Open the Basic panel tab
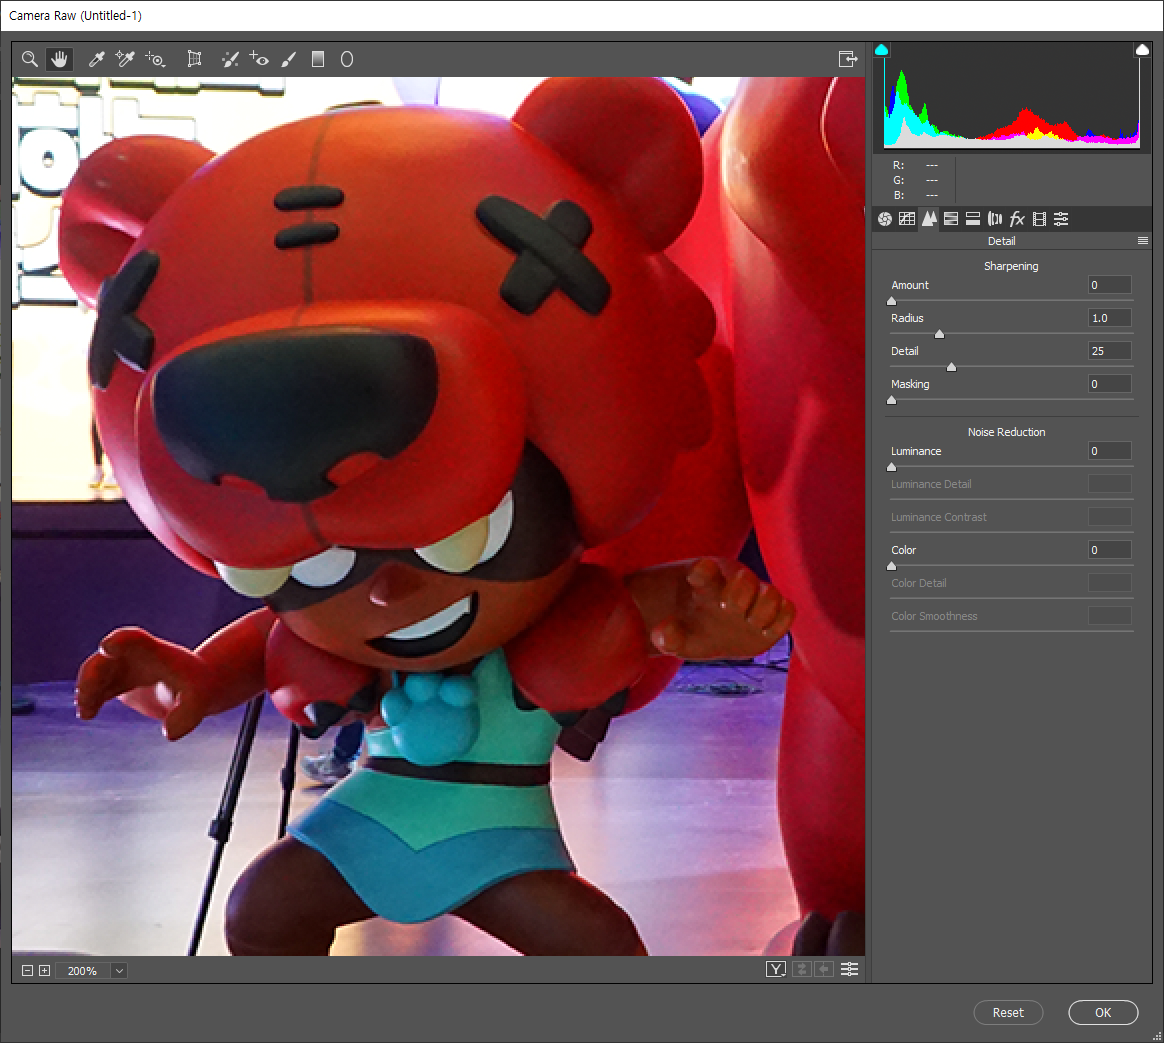Image resolution: width=1164 pixels, height=1043 pixels. point(885,219)
